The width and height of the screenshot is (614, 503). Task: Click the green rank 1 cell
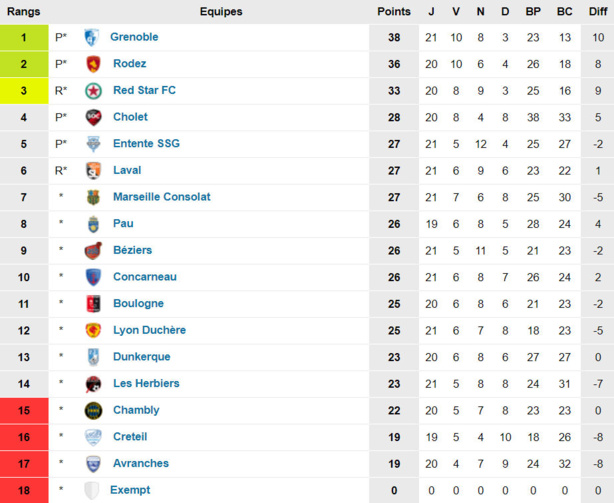(24, 37)
